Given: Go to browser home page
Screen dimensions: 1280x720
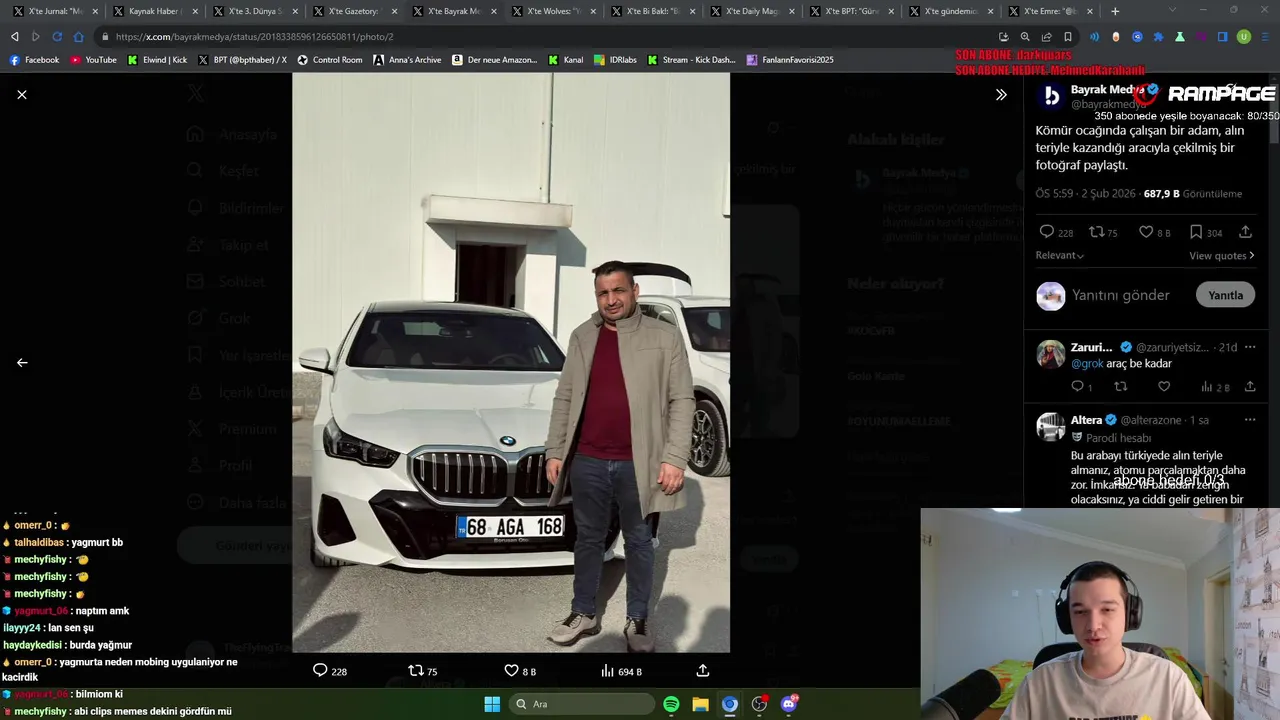Looking at the screenshot, I should coord(79,36).
